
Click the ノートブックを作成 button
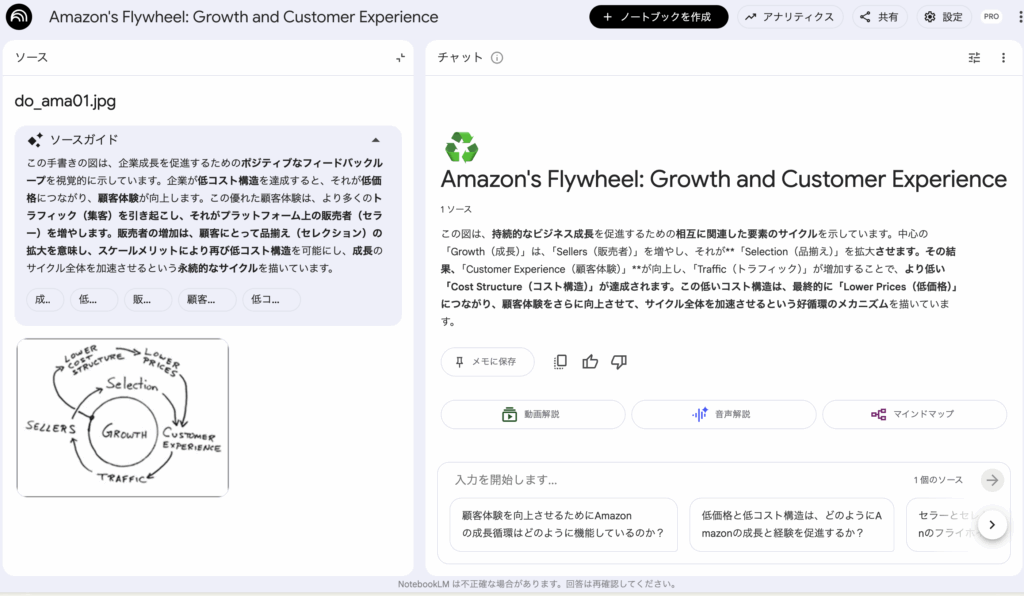[658, 17]
